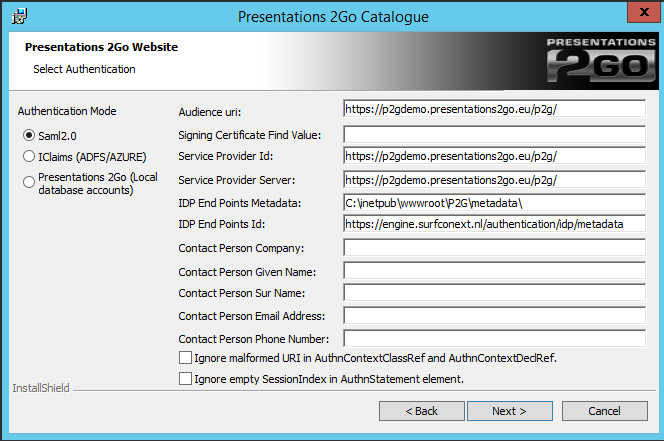Click the Service Provider Id field
This screenshot has width=664, height=441.
tap(495, 155)
